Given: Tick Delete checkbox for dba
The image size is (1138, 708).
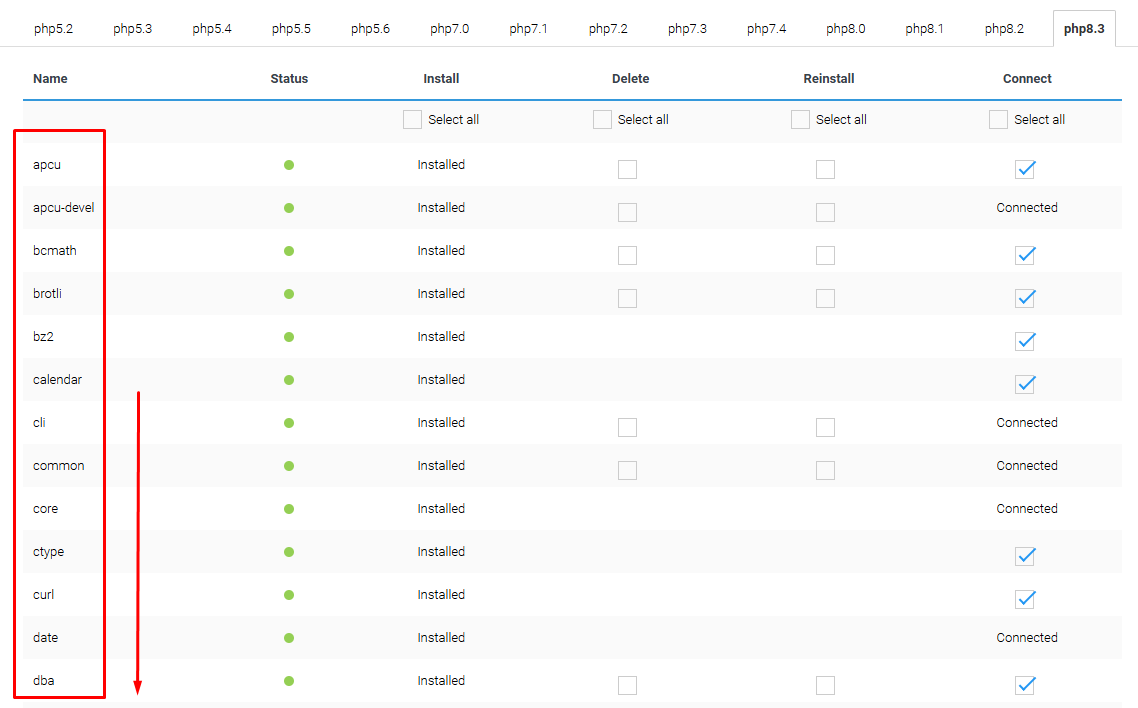Looking at the screenshot, I should pyautogui.click(x=627, y=686).
